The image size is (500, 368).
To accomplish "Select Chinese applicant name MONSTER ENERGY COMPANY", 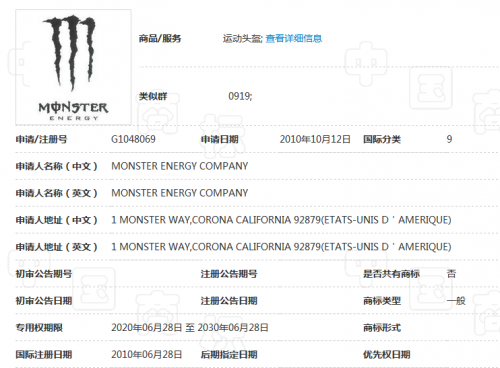I will pos(180,166).
